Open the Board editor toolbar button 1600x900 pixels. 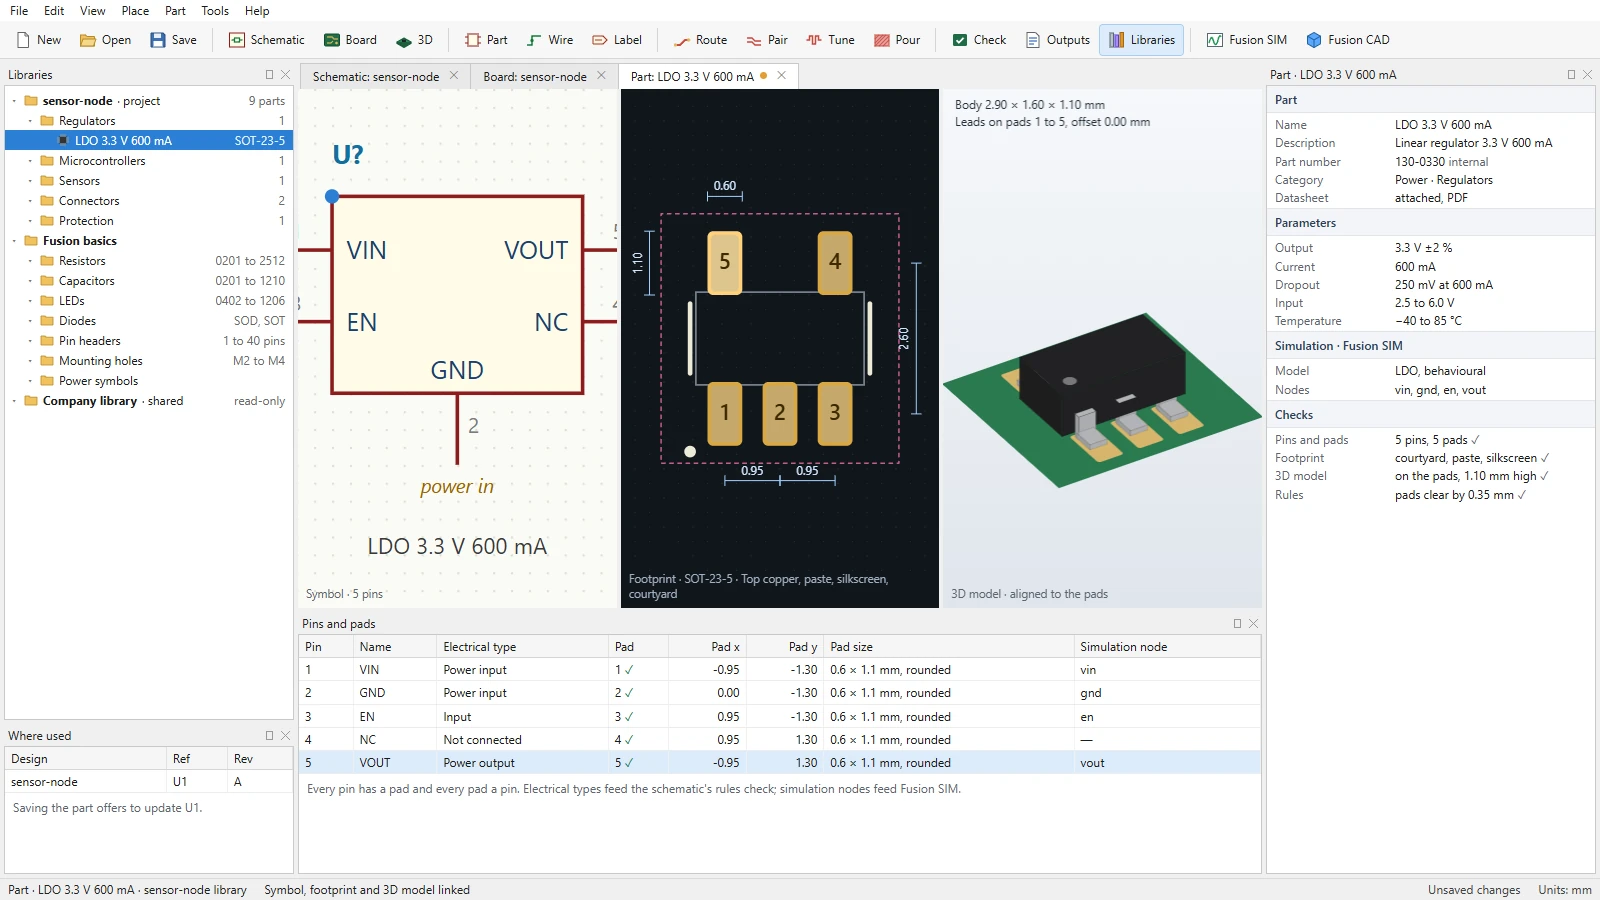tap(350, 40)
